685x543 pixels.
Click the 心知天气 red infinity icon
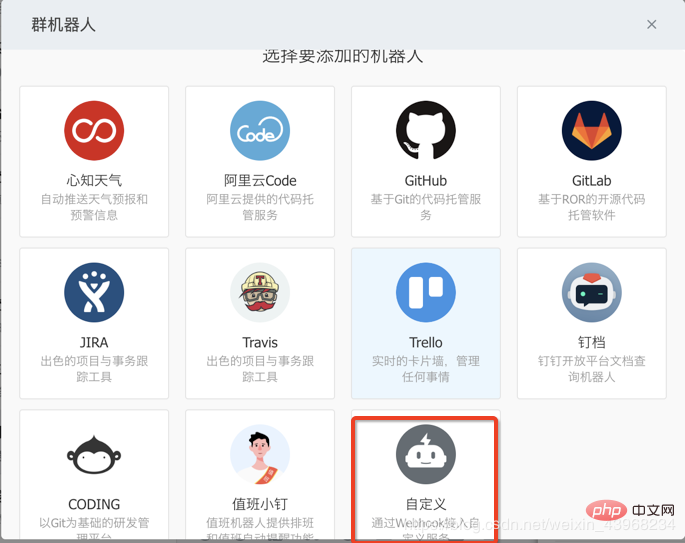point(94,131)
